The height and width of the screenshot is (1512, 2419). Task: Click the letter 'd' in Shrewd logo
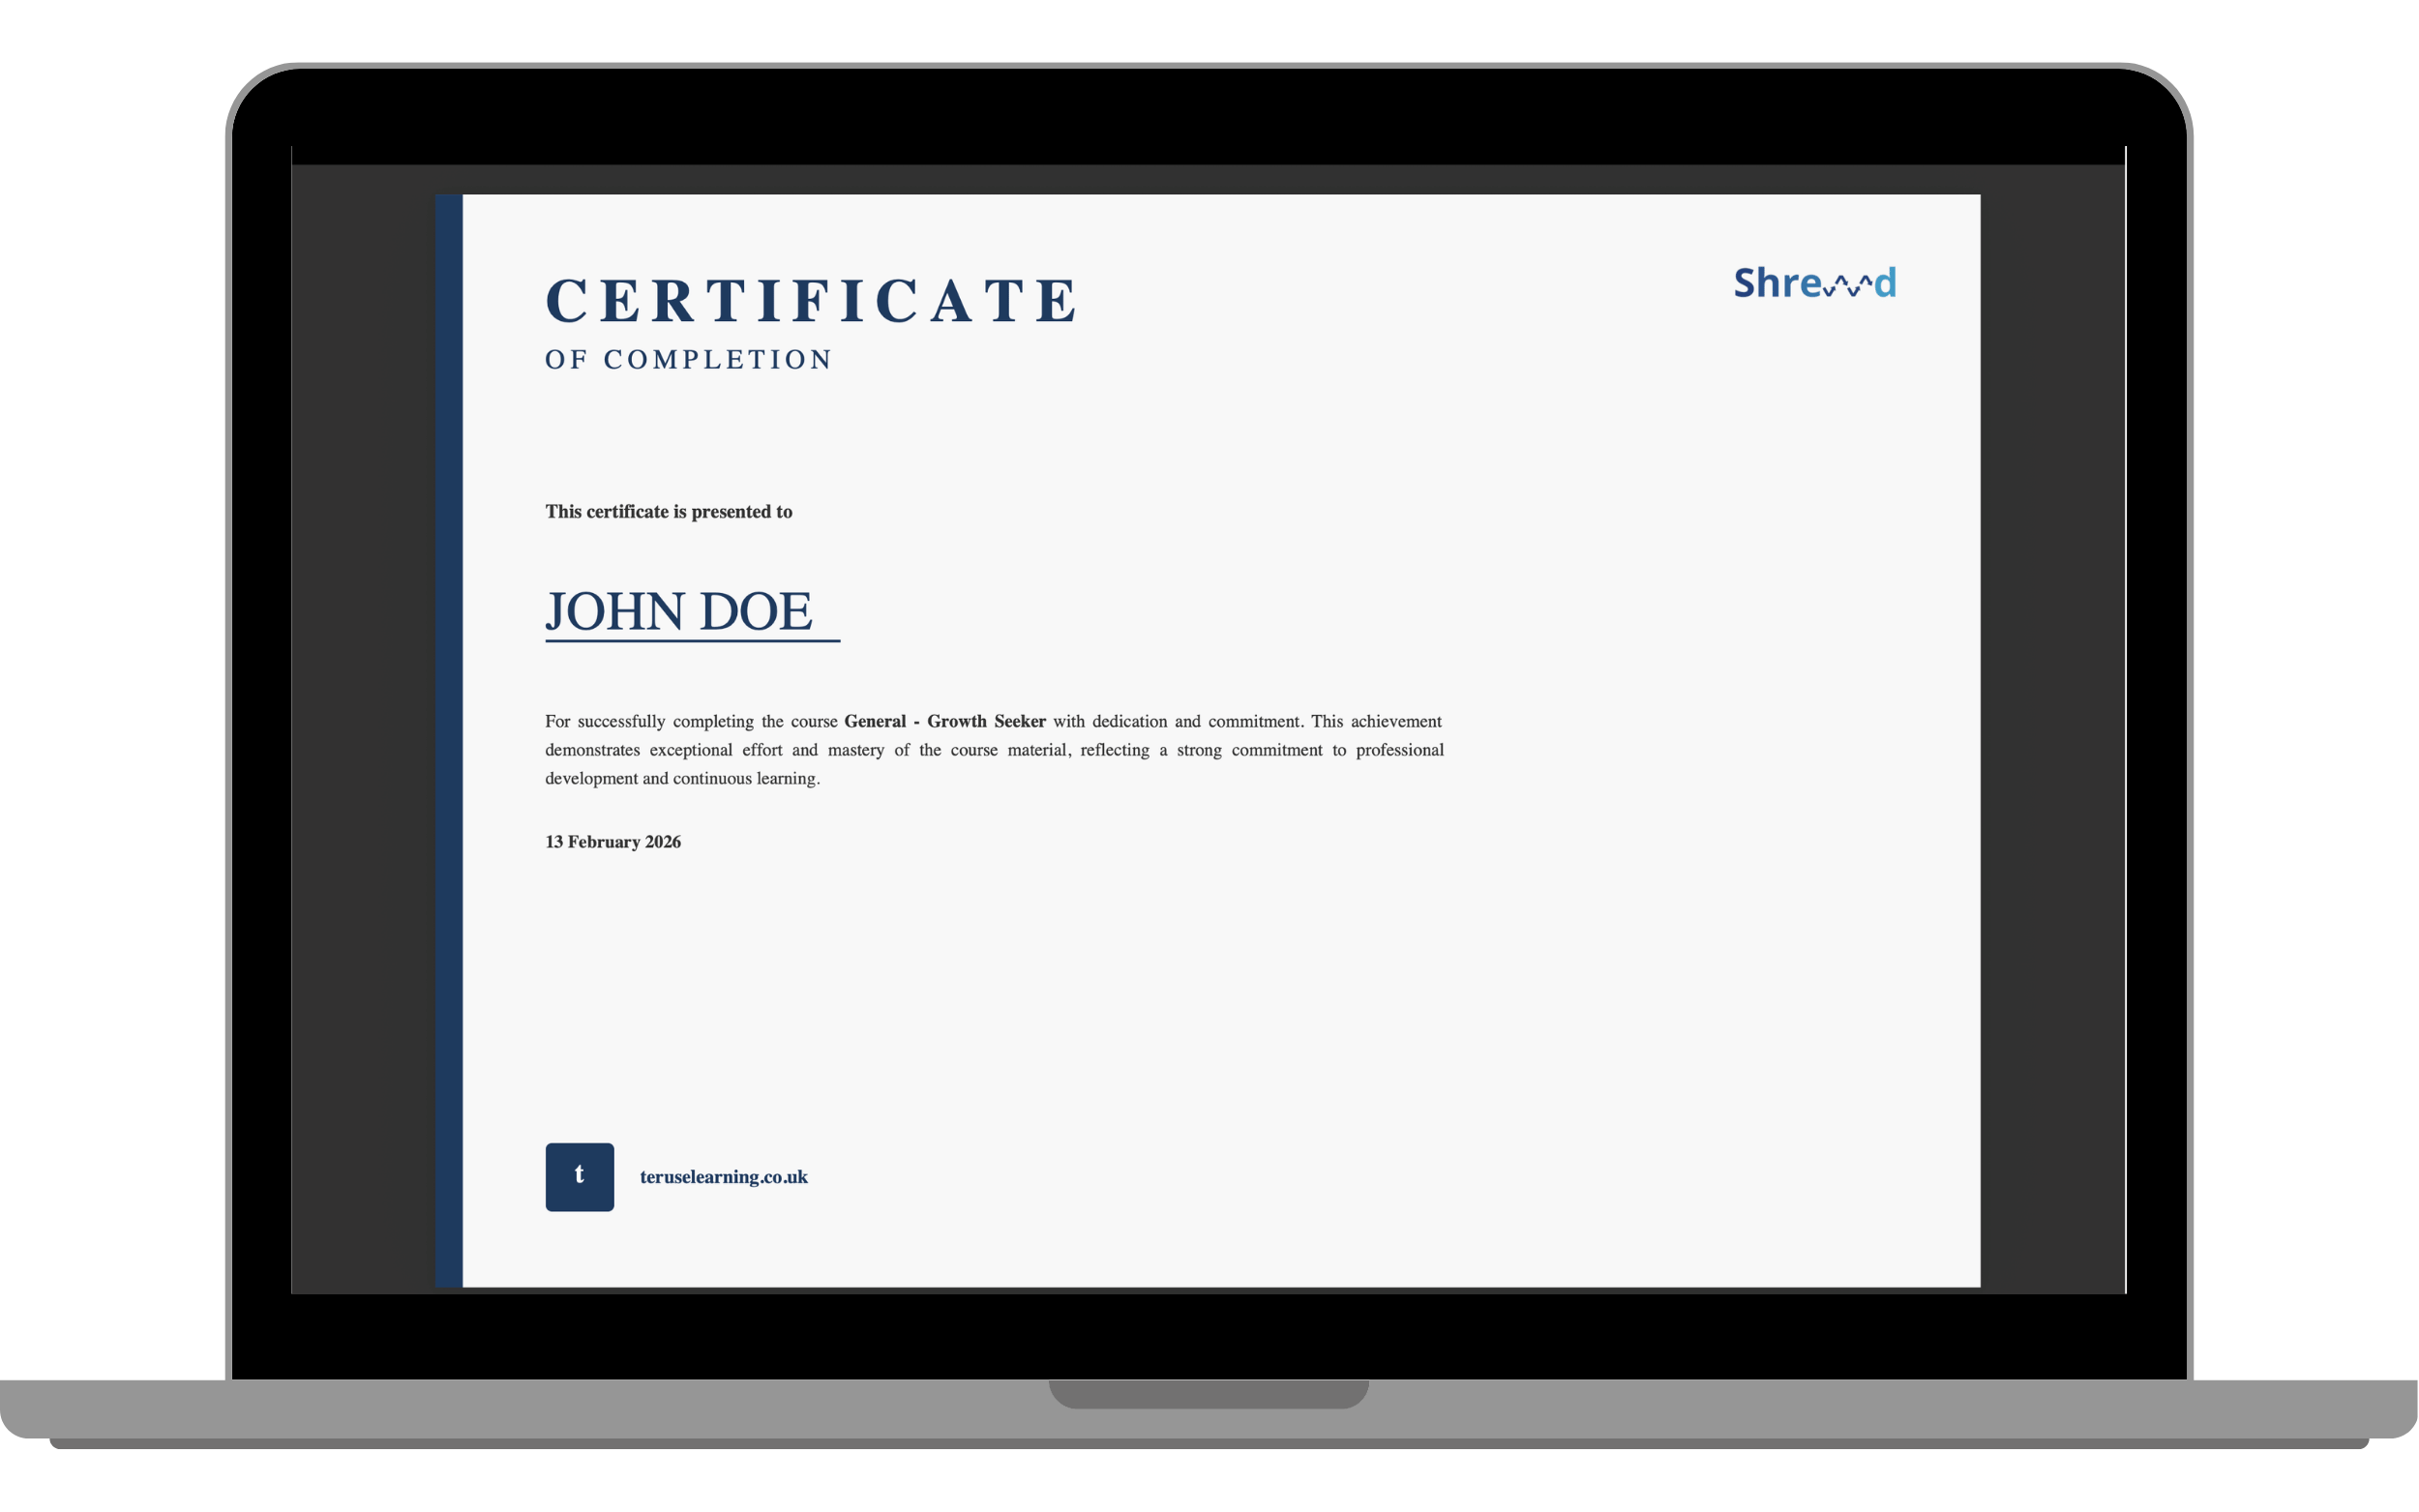[1885, 282]
